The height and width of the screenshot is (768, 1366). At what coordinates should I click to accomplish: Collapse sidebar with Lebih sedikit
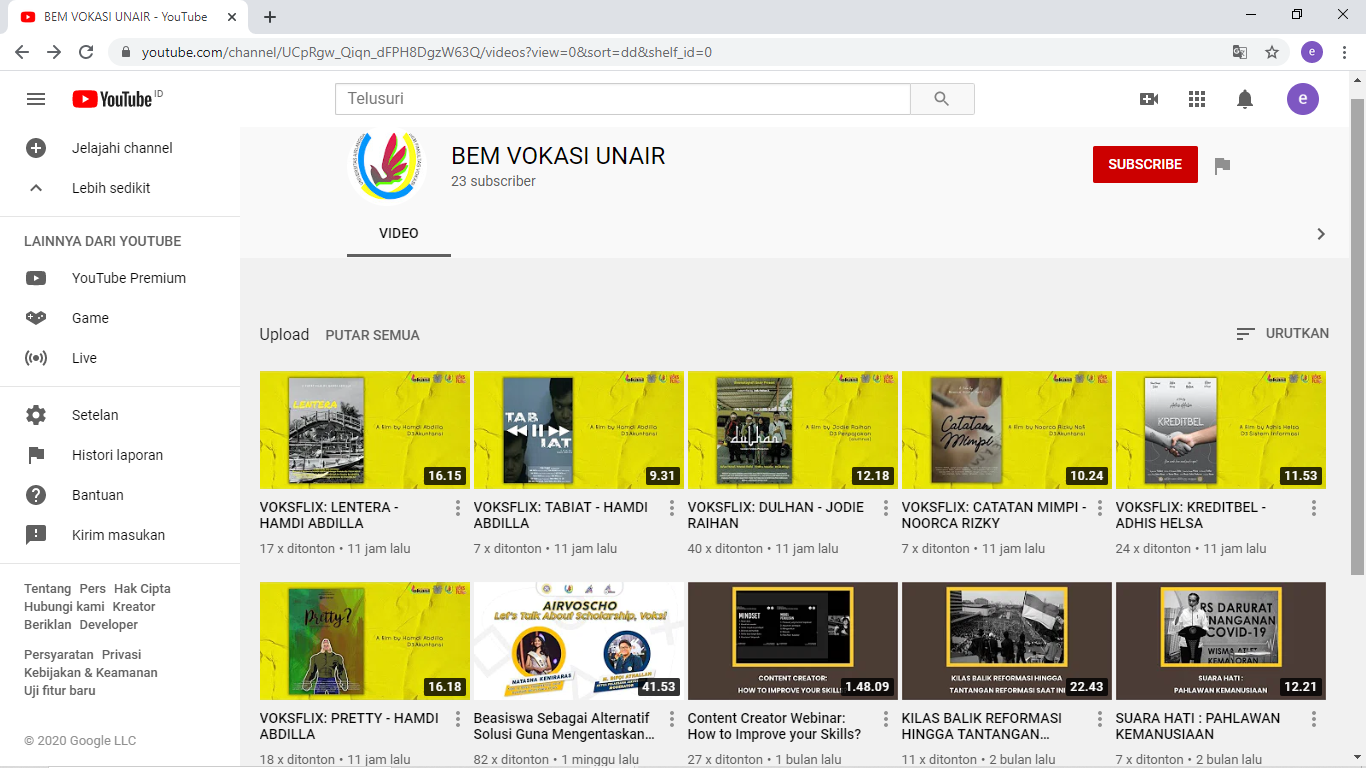coord(110,188)
